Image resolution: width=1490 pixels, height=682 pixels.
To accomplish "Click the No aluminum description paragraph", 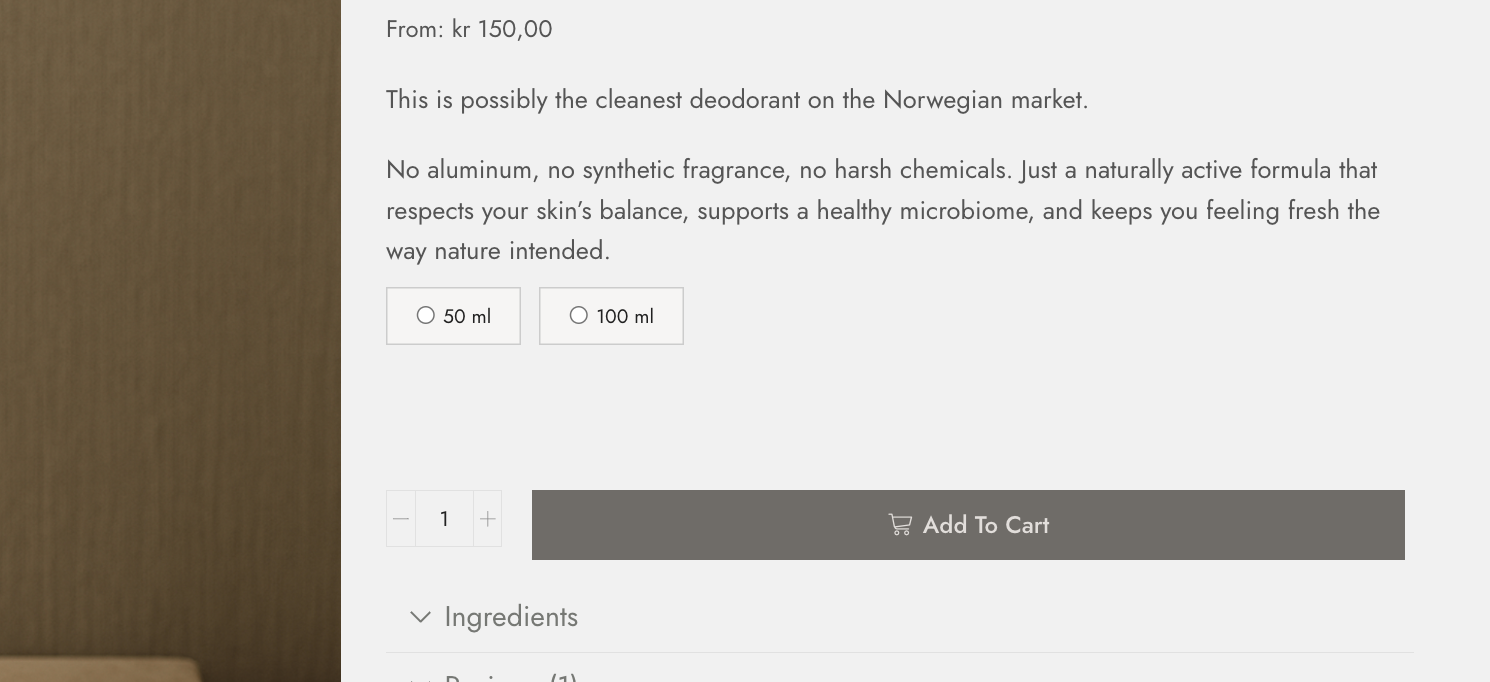I will (x=883, y=210).
